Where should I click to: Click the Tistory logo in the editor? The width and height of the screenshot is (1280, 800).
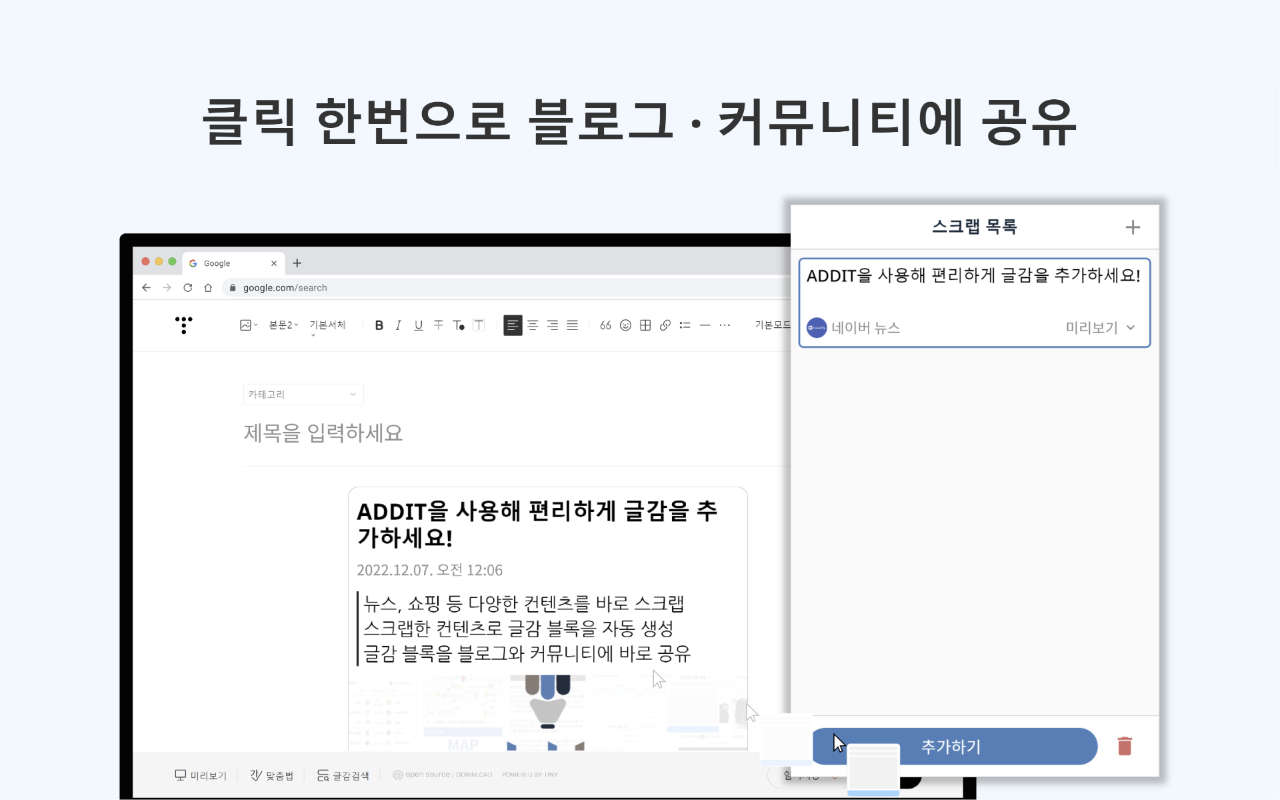(x=183, y=325)
